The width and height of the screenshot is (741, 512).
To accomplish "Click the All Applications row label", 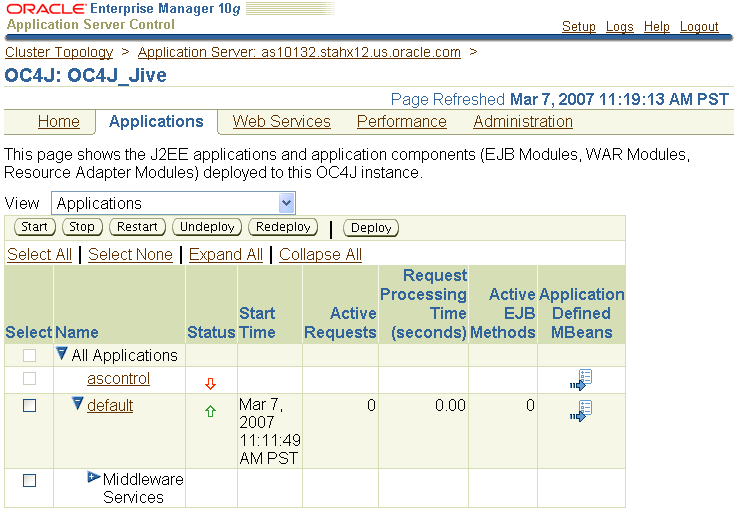I will [x=125, y=356].
